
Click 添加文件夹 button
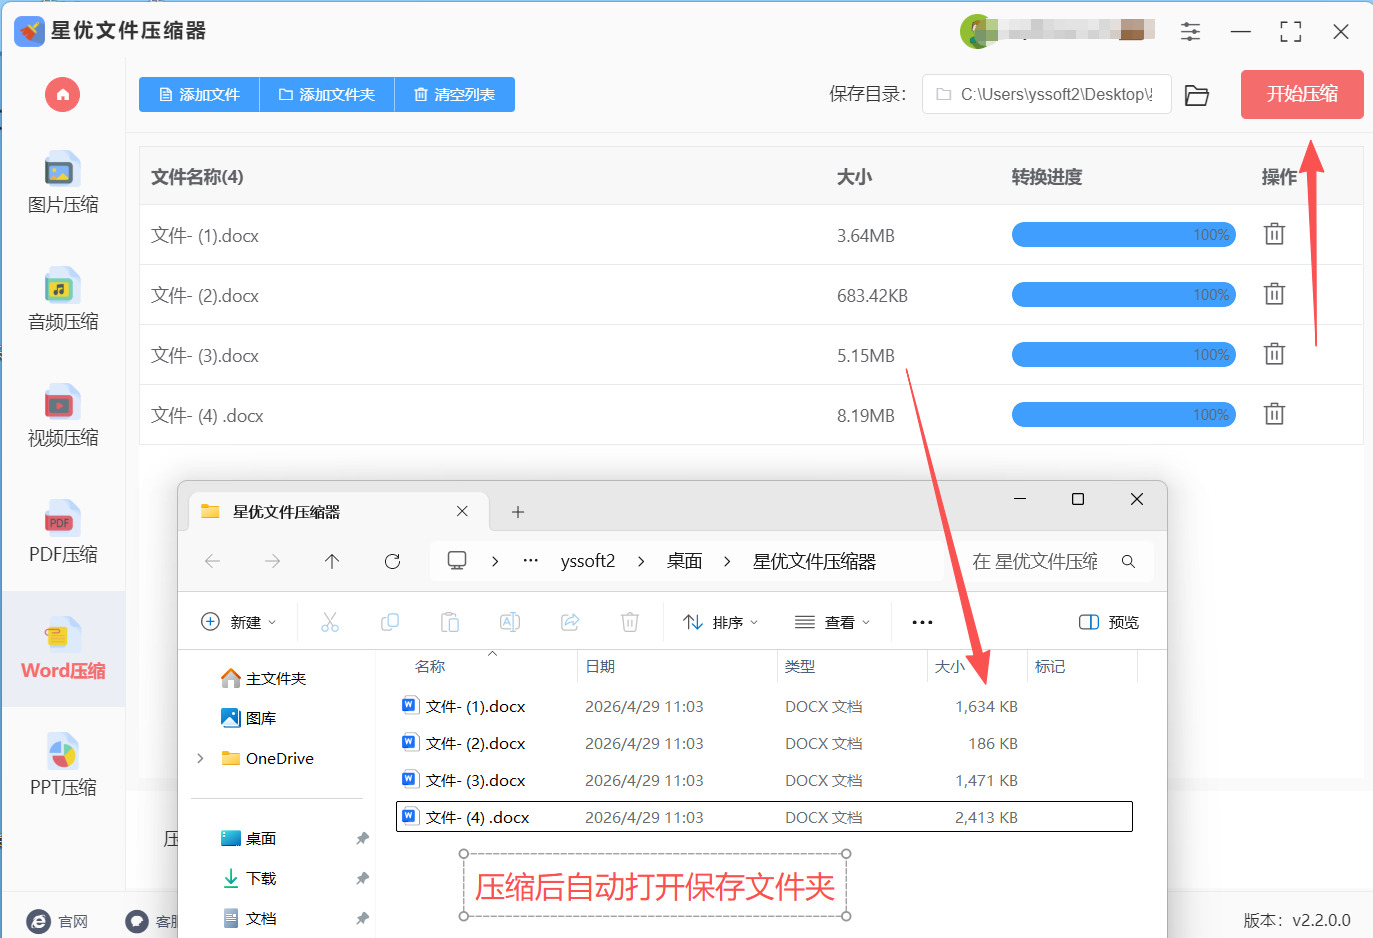click(x=327, y=95)
